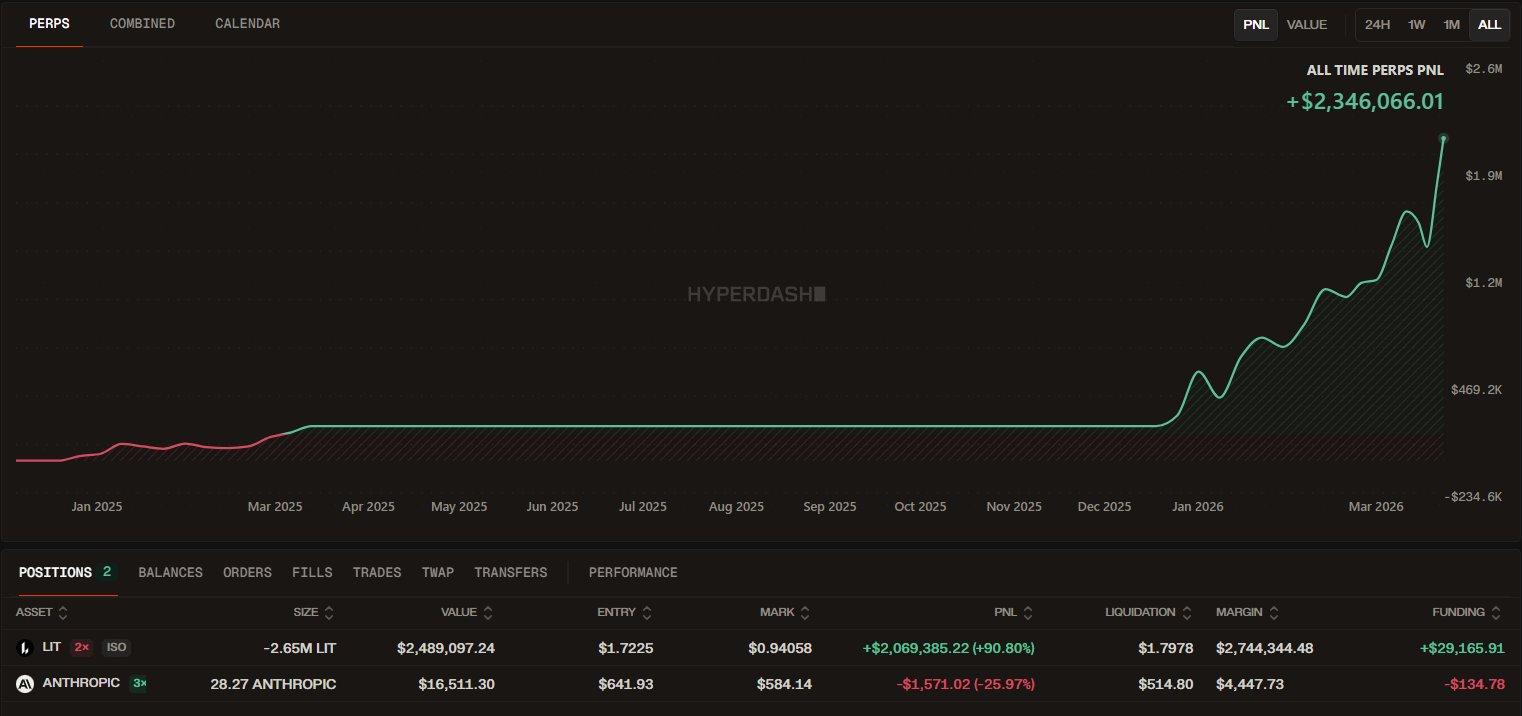Image resolution: width=1522 pixels, height=716 pixels.
Task: Sort by Asset column arrows
Action: click(x=63, y=612)
